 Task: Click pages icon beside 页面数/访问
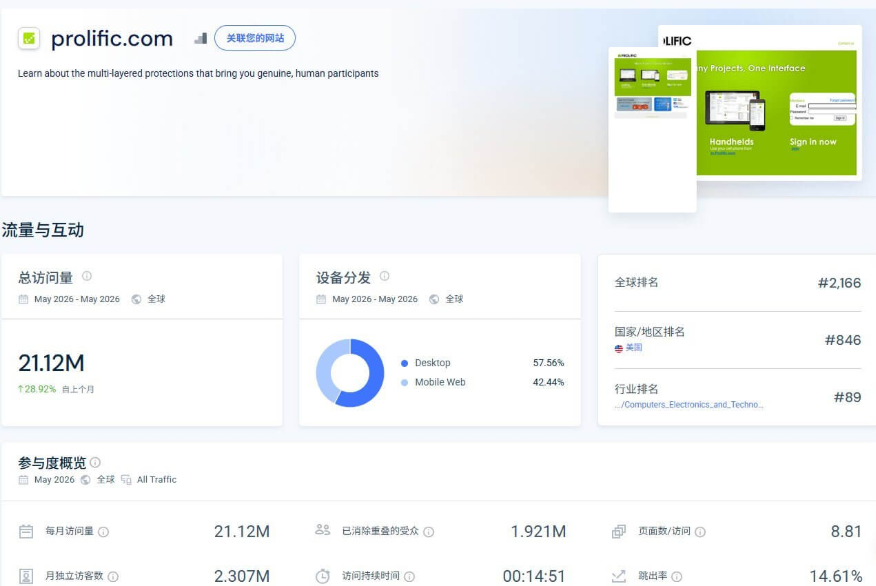tap(619, 531)
